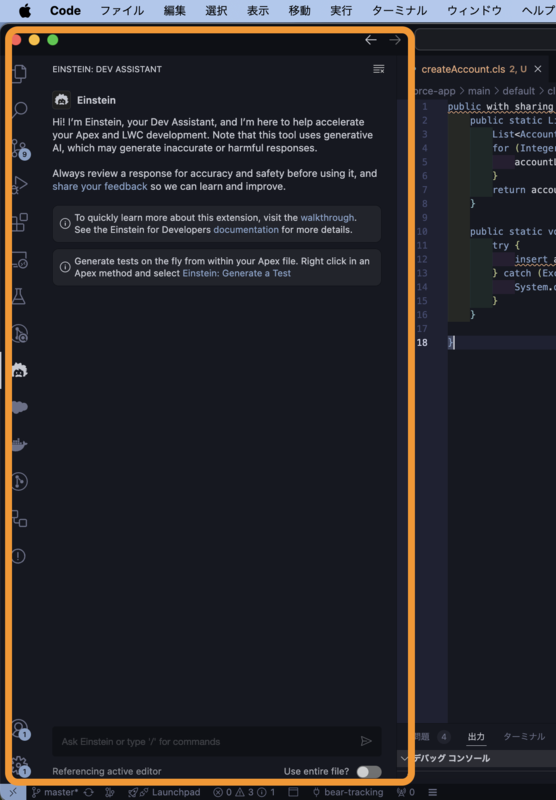Show errors and warnings in status bar
The width and height of the screenshot is (556, 800).
[244, 792]
